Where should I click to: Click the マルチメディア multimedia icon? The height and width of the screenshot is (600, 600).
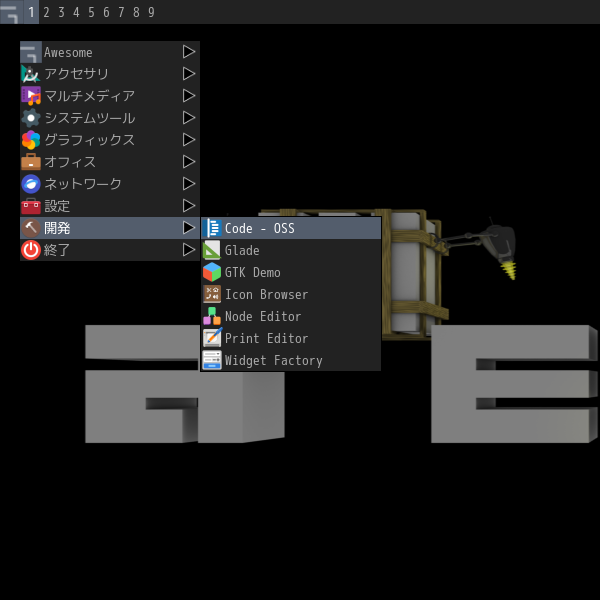pos(31,96)
